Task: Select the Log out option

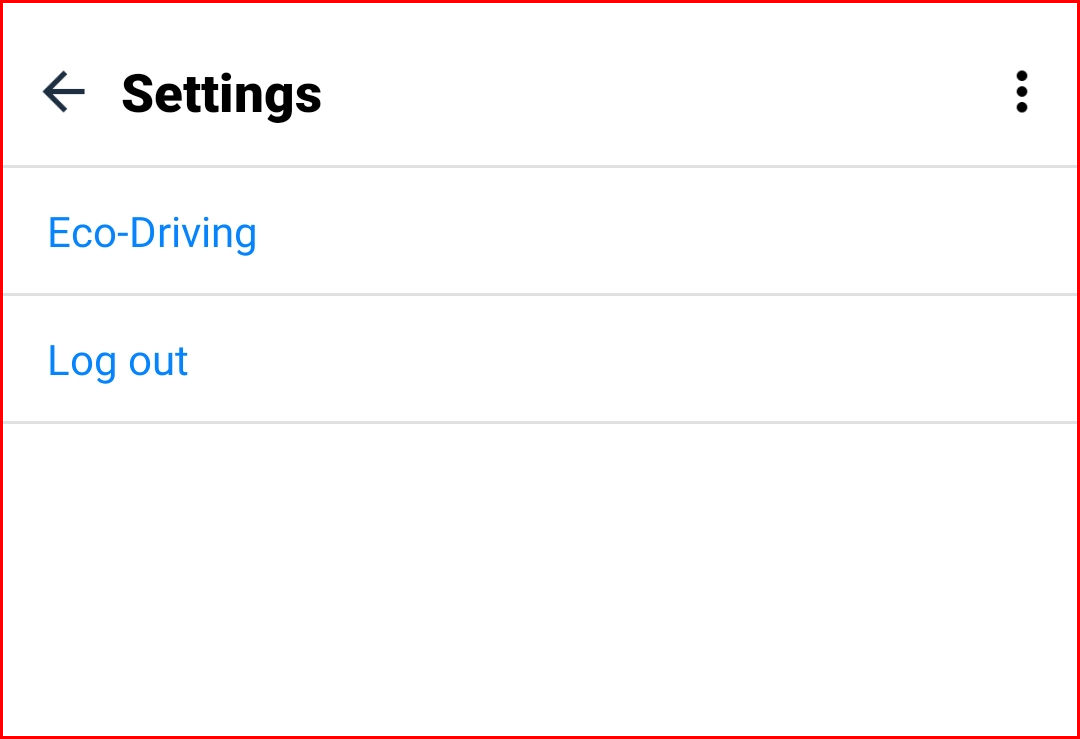Action: click(x=540, y=359)
